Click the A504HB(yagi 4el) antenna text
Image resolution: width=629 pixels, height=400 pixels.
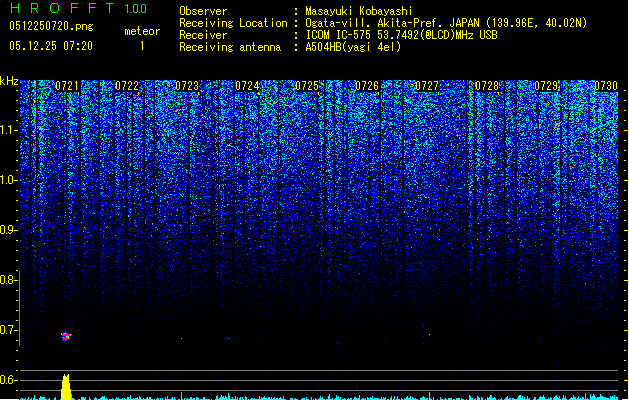[x=353, y=47]
